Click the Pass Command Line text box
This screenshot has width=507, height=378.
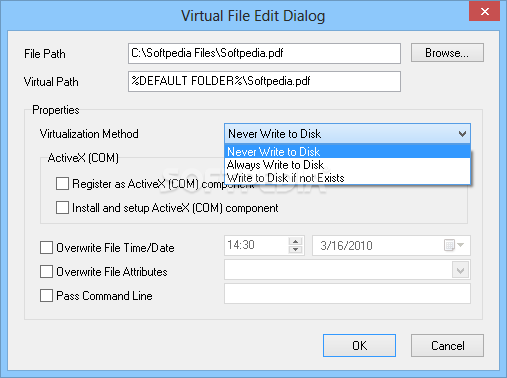coord(347,294)
